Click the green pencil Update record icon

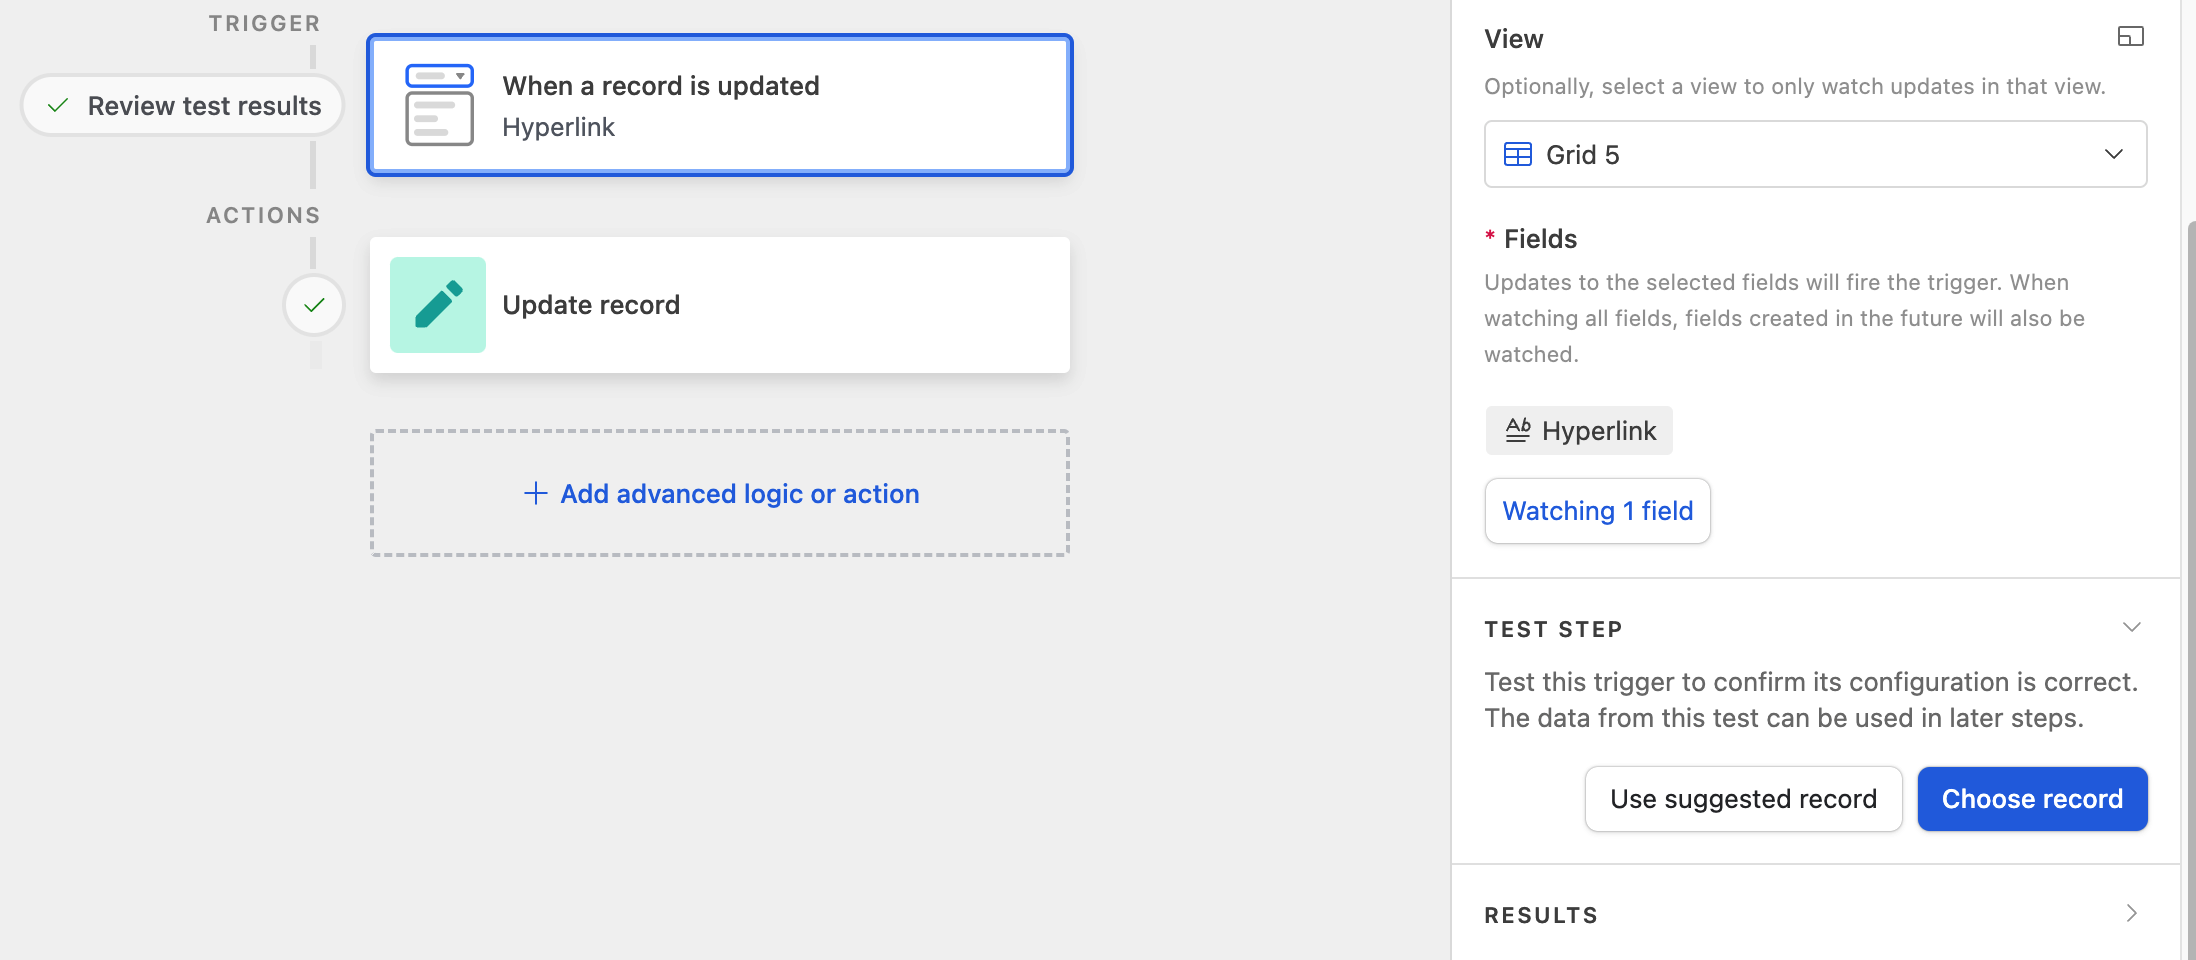click(x=438, y=305)
